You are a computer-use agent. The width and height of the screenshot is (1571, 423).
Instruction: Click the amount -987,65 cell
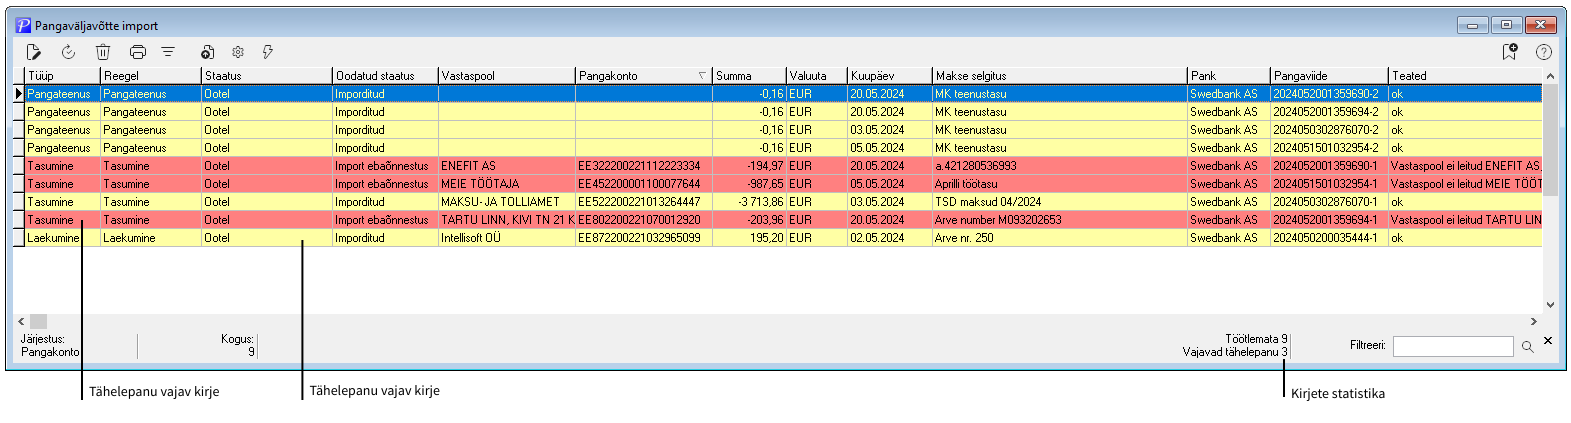click(x=749, y=184)
